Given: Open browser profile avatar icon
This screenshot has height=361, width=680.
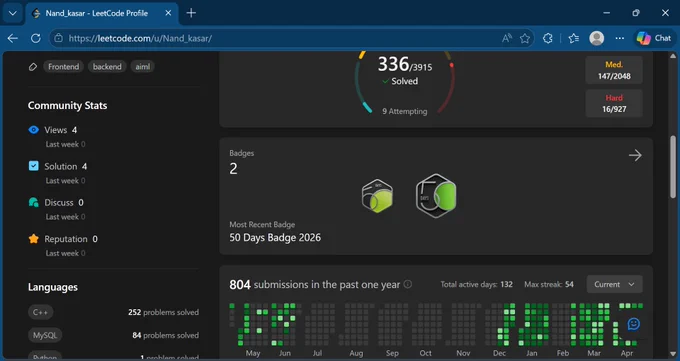Looking at the screenshot, I should [x=597, y=38].
